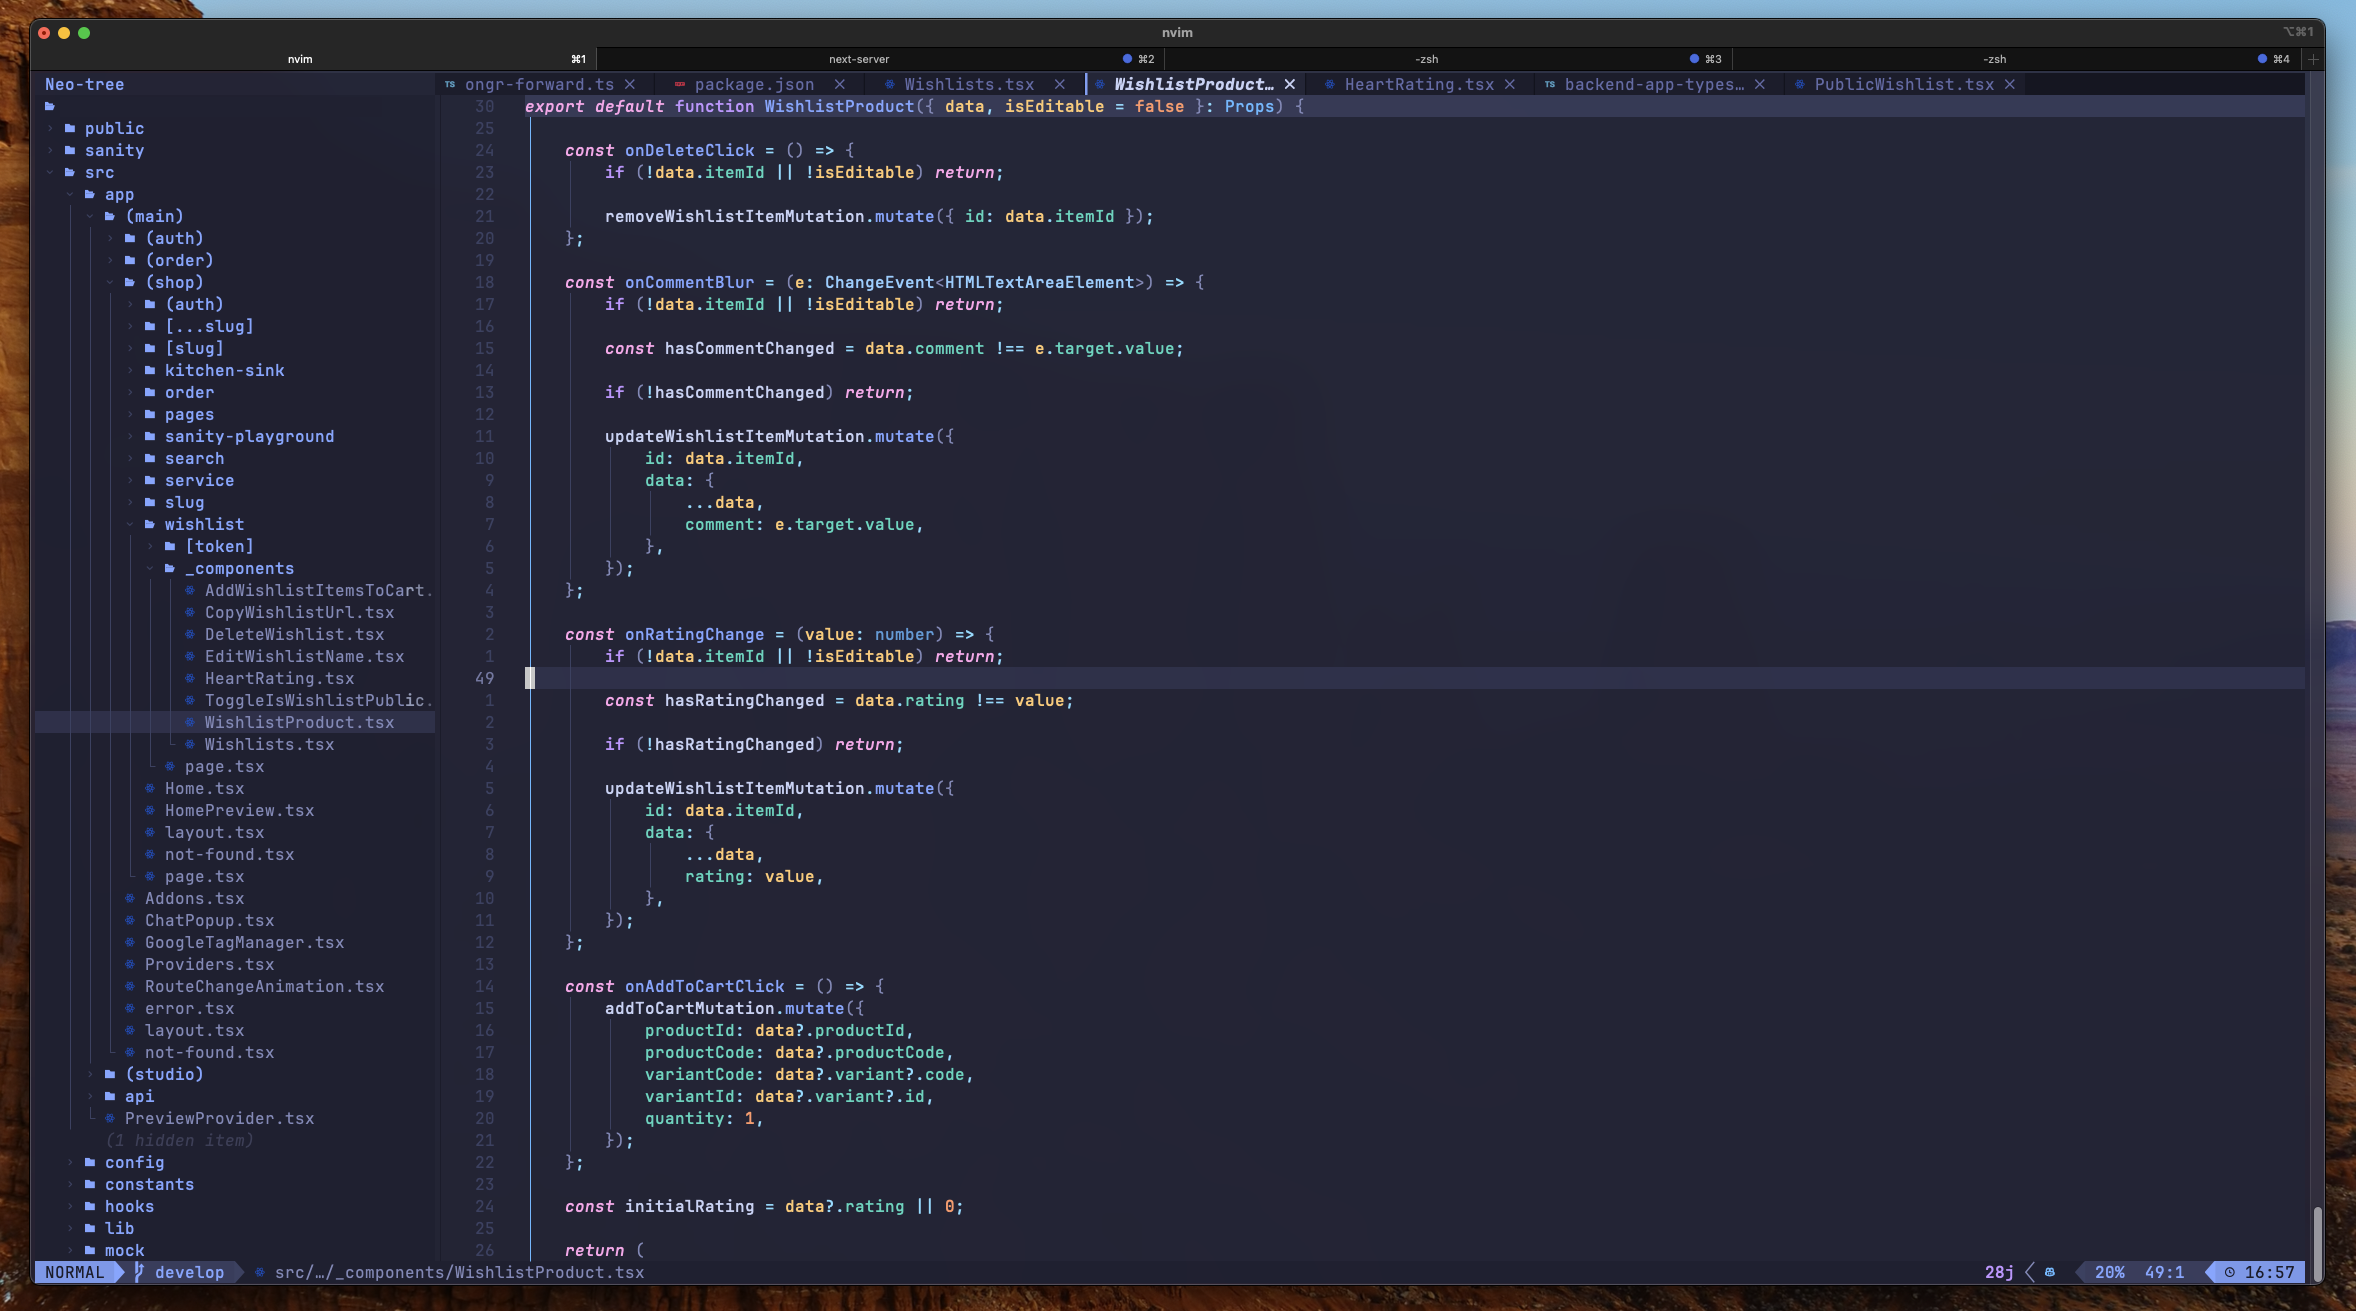Viewport: 2356px width, 1311px height.
Task: Expand the config folder
Action: click(70, 1162)
